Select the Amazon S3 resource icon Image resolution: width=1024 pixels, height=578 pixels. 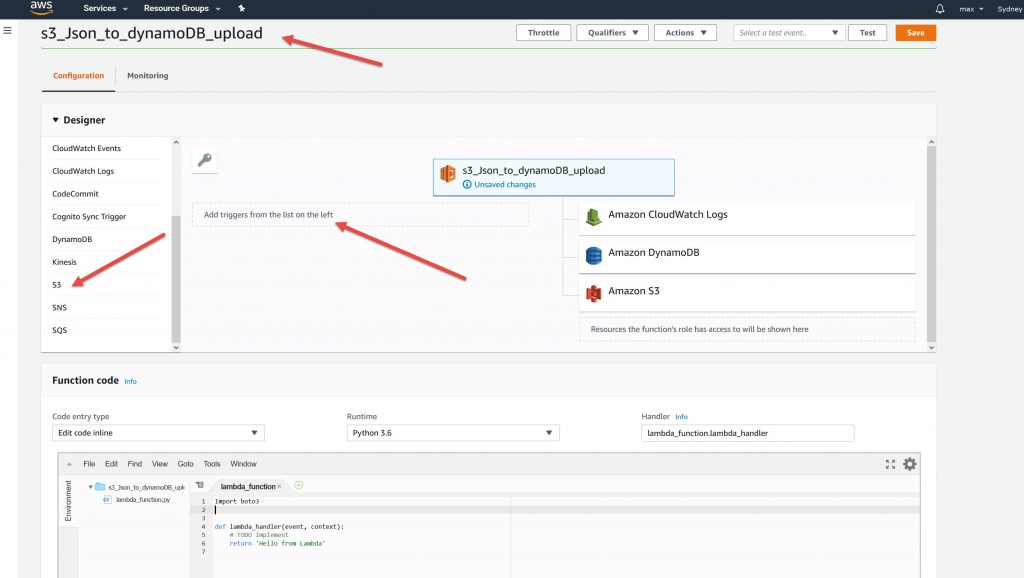(x=594, y=292)
